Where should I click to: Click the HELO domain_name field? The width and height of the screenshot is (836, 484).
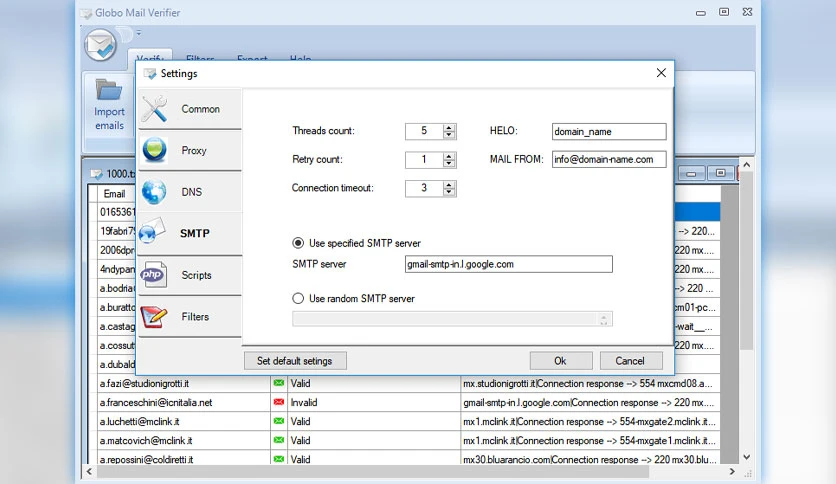pos(609,132)
